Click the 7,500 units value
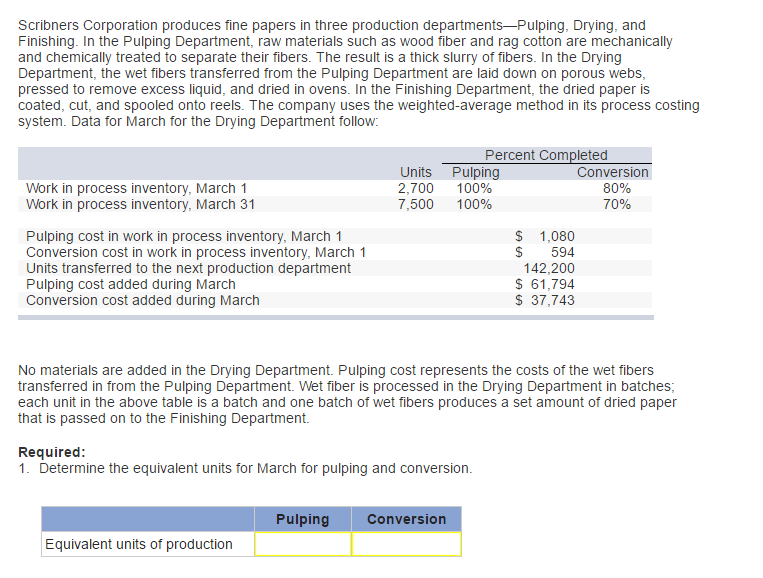This screenshot has width=763, height=578. [416, 204]
